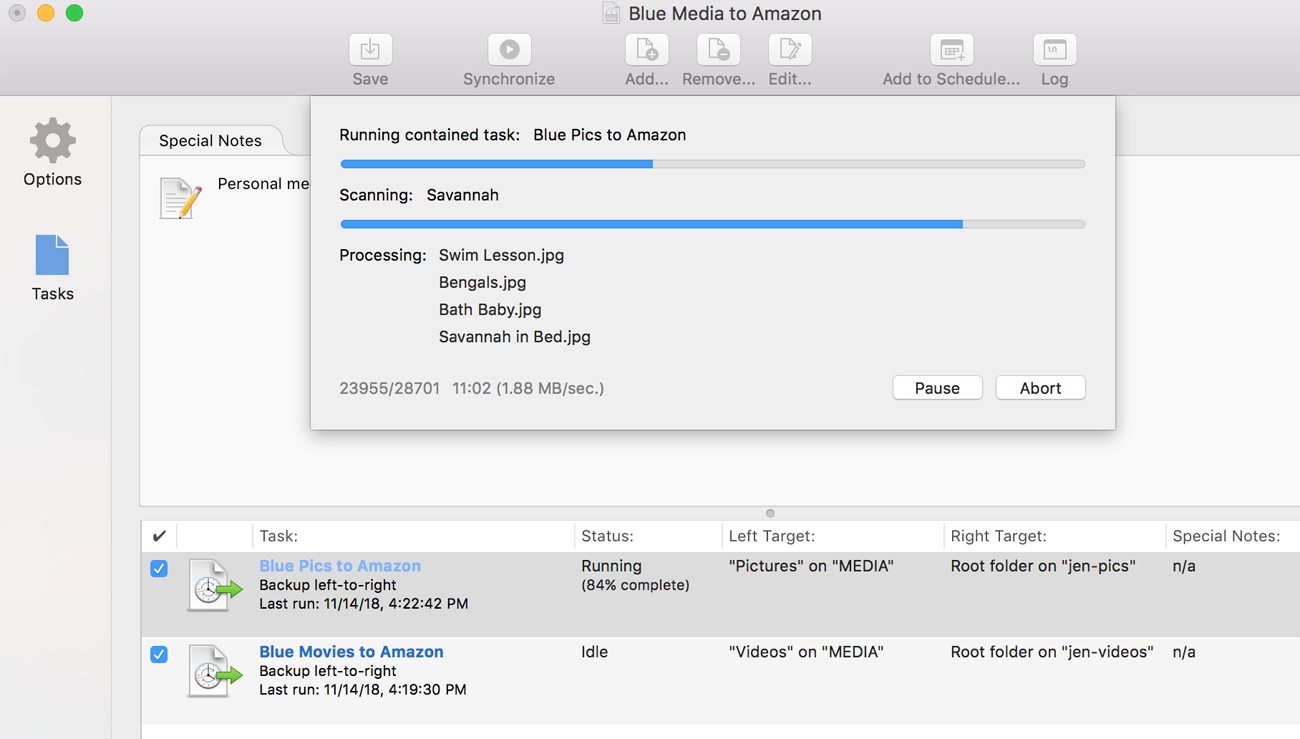The width and height of the screenshot is (1300, 739).
Task: Click Root folder on "jen-pics" cell
Action: [1043, 566]
